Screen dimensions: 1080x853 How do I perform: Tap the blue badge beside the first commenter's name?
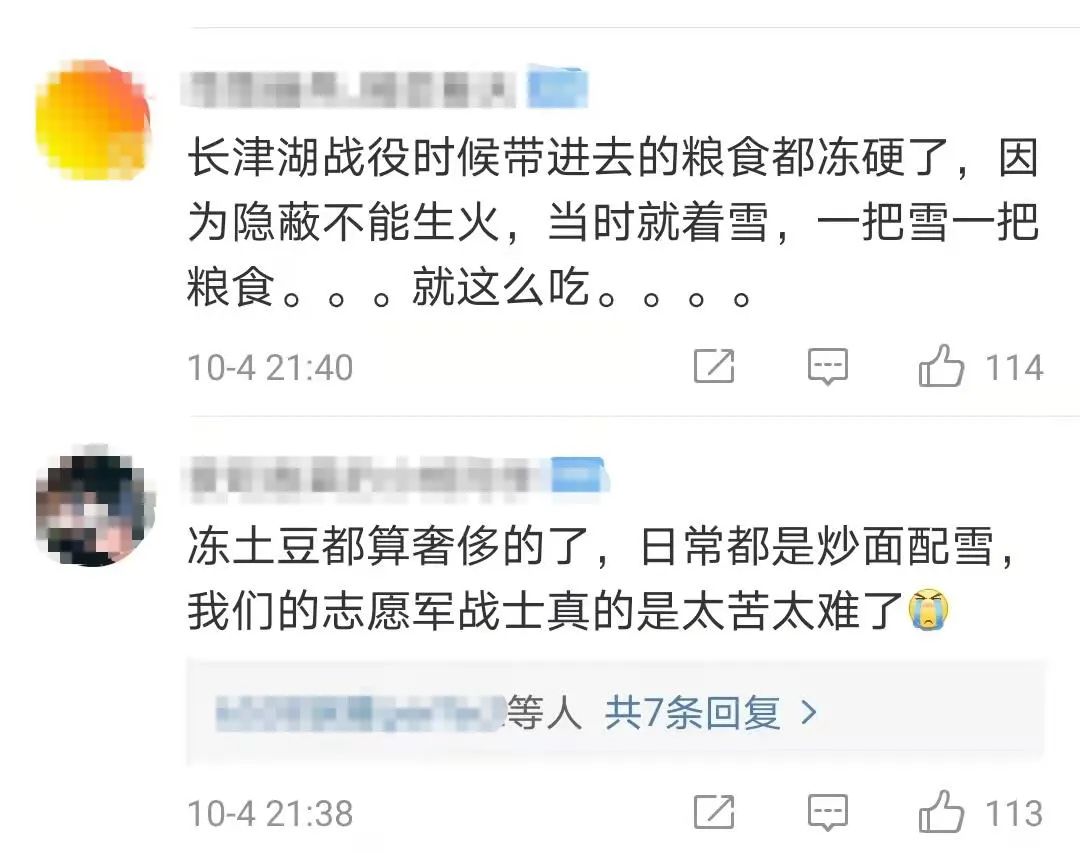click(558, 87)
